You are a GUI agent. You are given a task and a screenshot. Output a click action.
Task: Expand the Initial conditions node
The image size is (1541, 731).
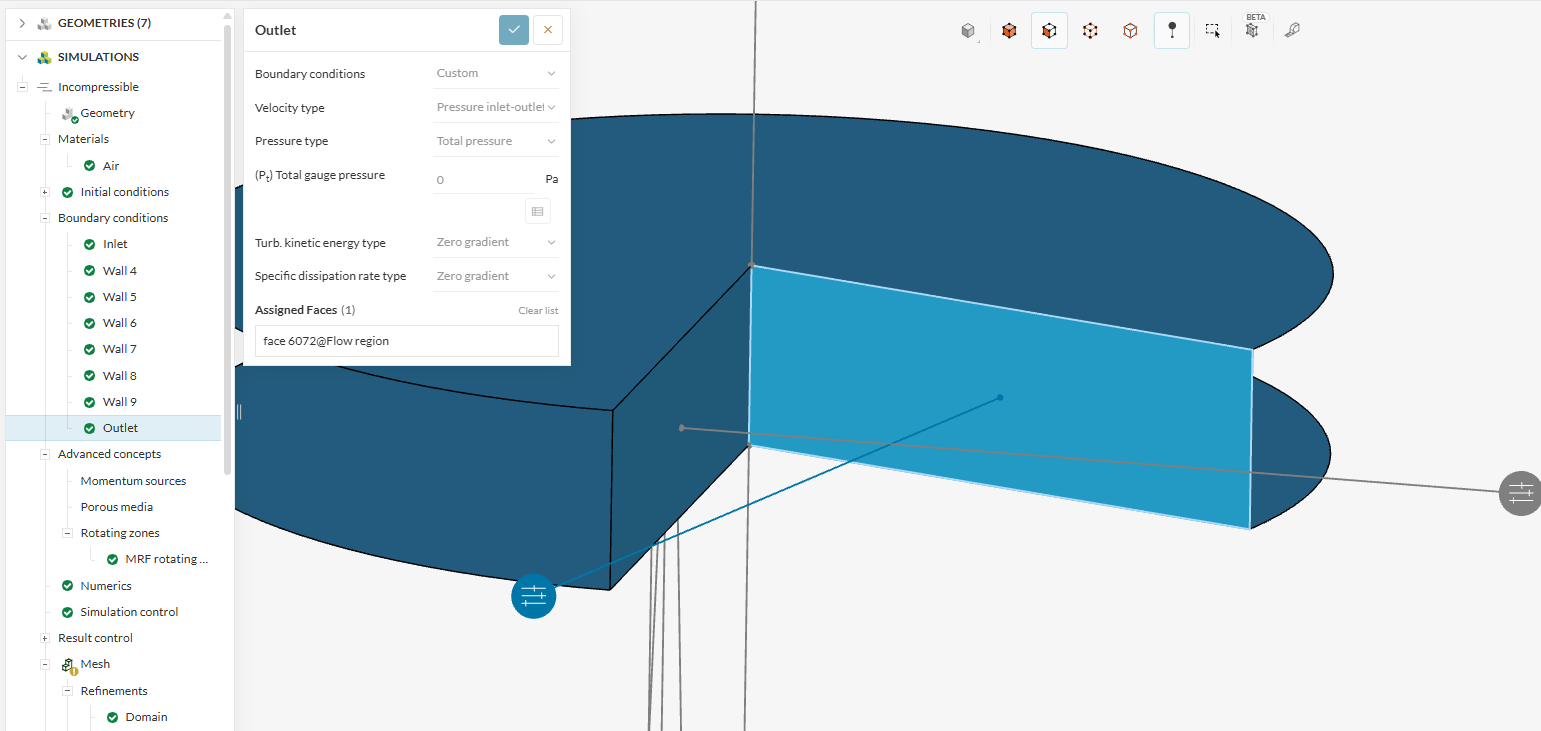pos(45,192)
